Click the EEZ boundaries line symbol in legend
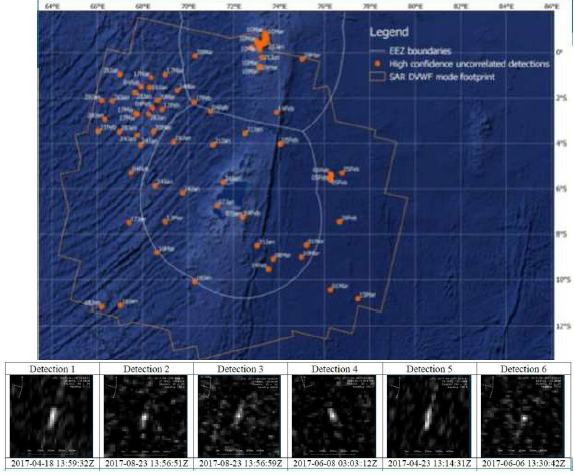 click(x=377, y=51)
